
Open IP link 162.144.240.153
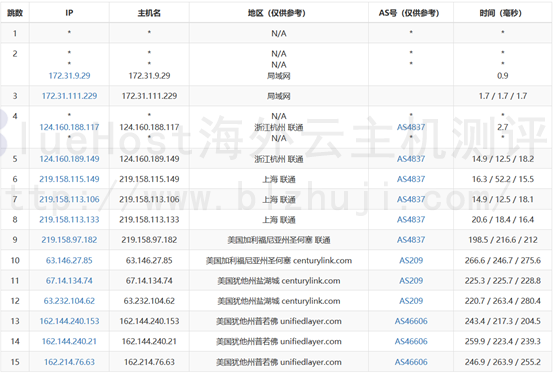click(x=69, y=321)
